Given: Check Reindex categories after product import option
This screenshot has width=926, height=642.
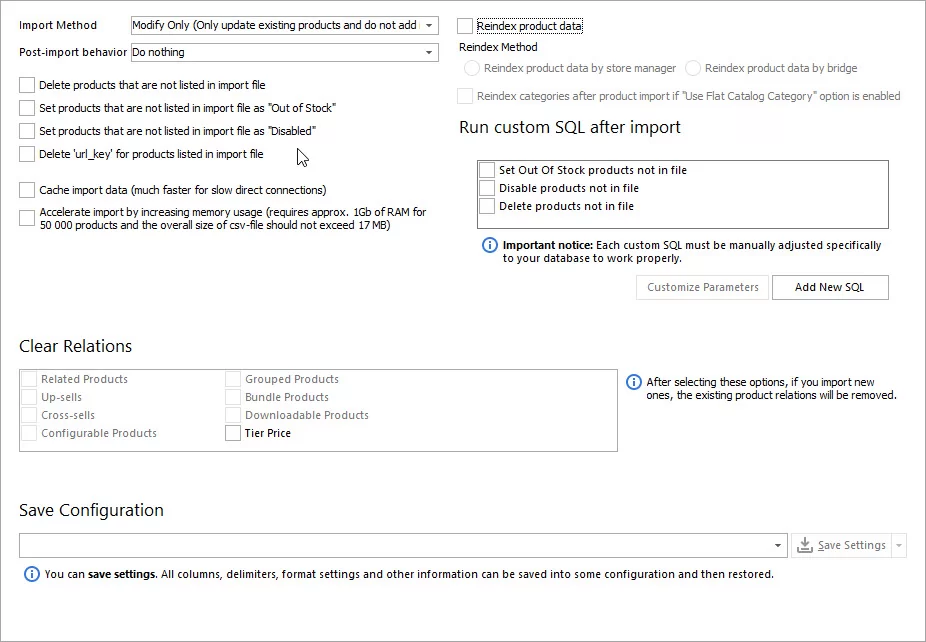Looking at the screenshot, I should (465, 96).
